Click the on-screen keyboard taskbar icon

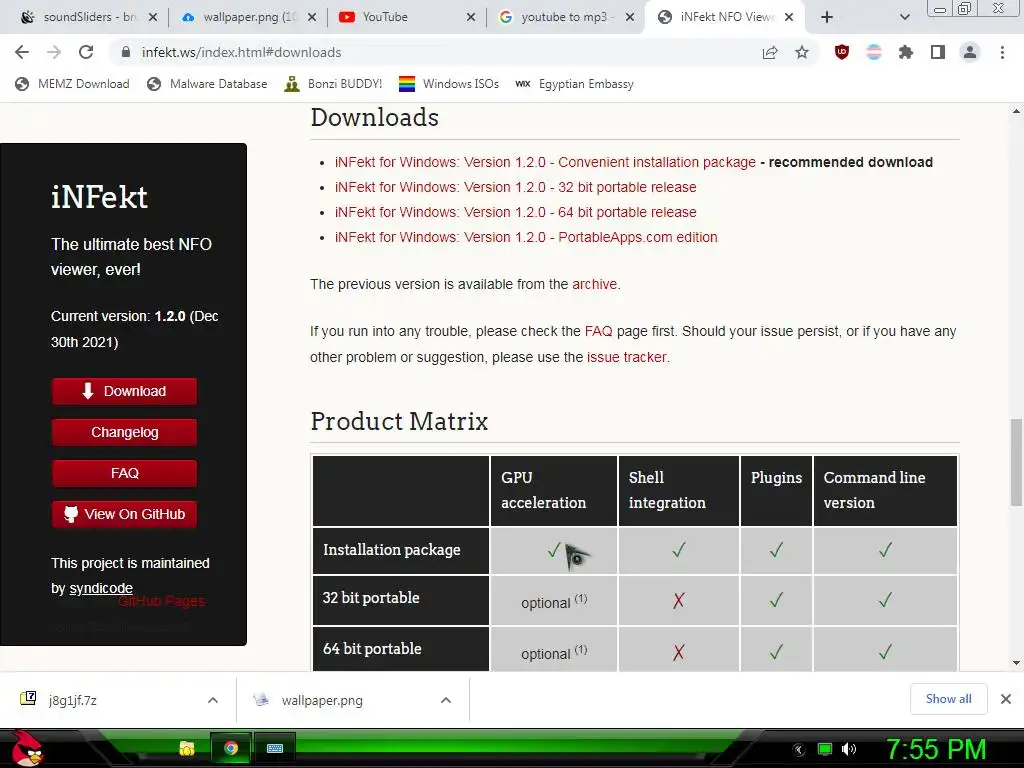coord(275,748)
